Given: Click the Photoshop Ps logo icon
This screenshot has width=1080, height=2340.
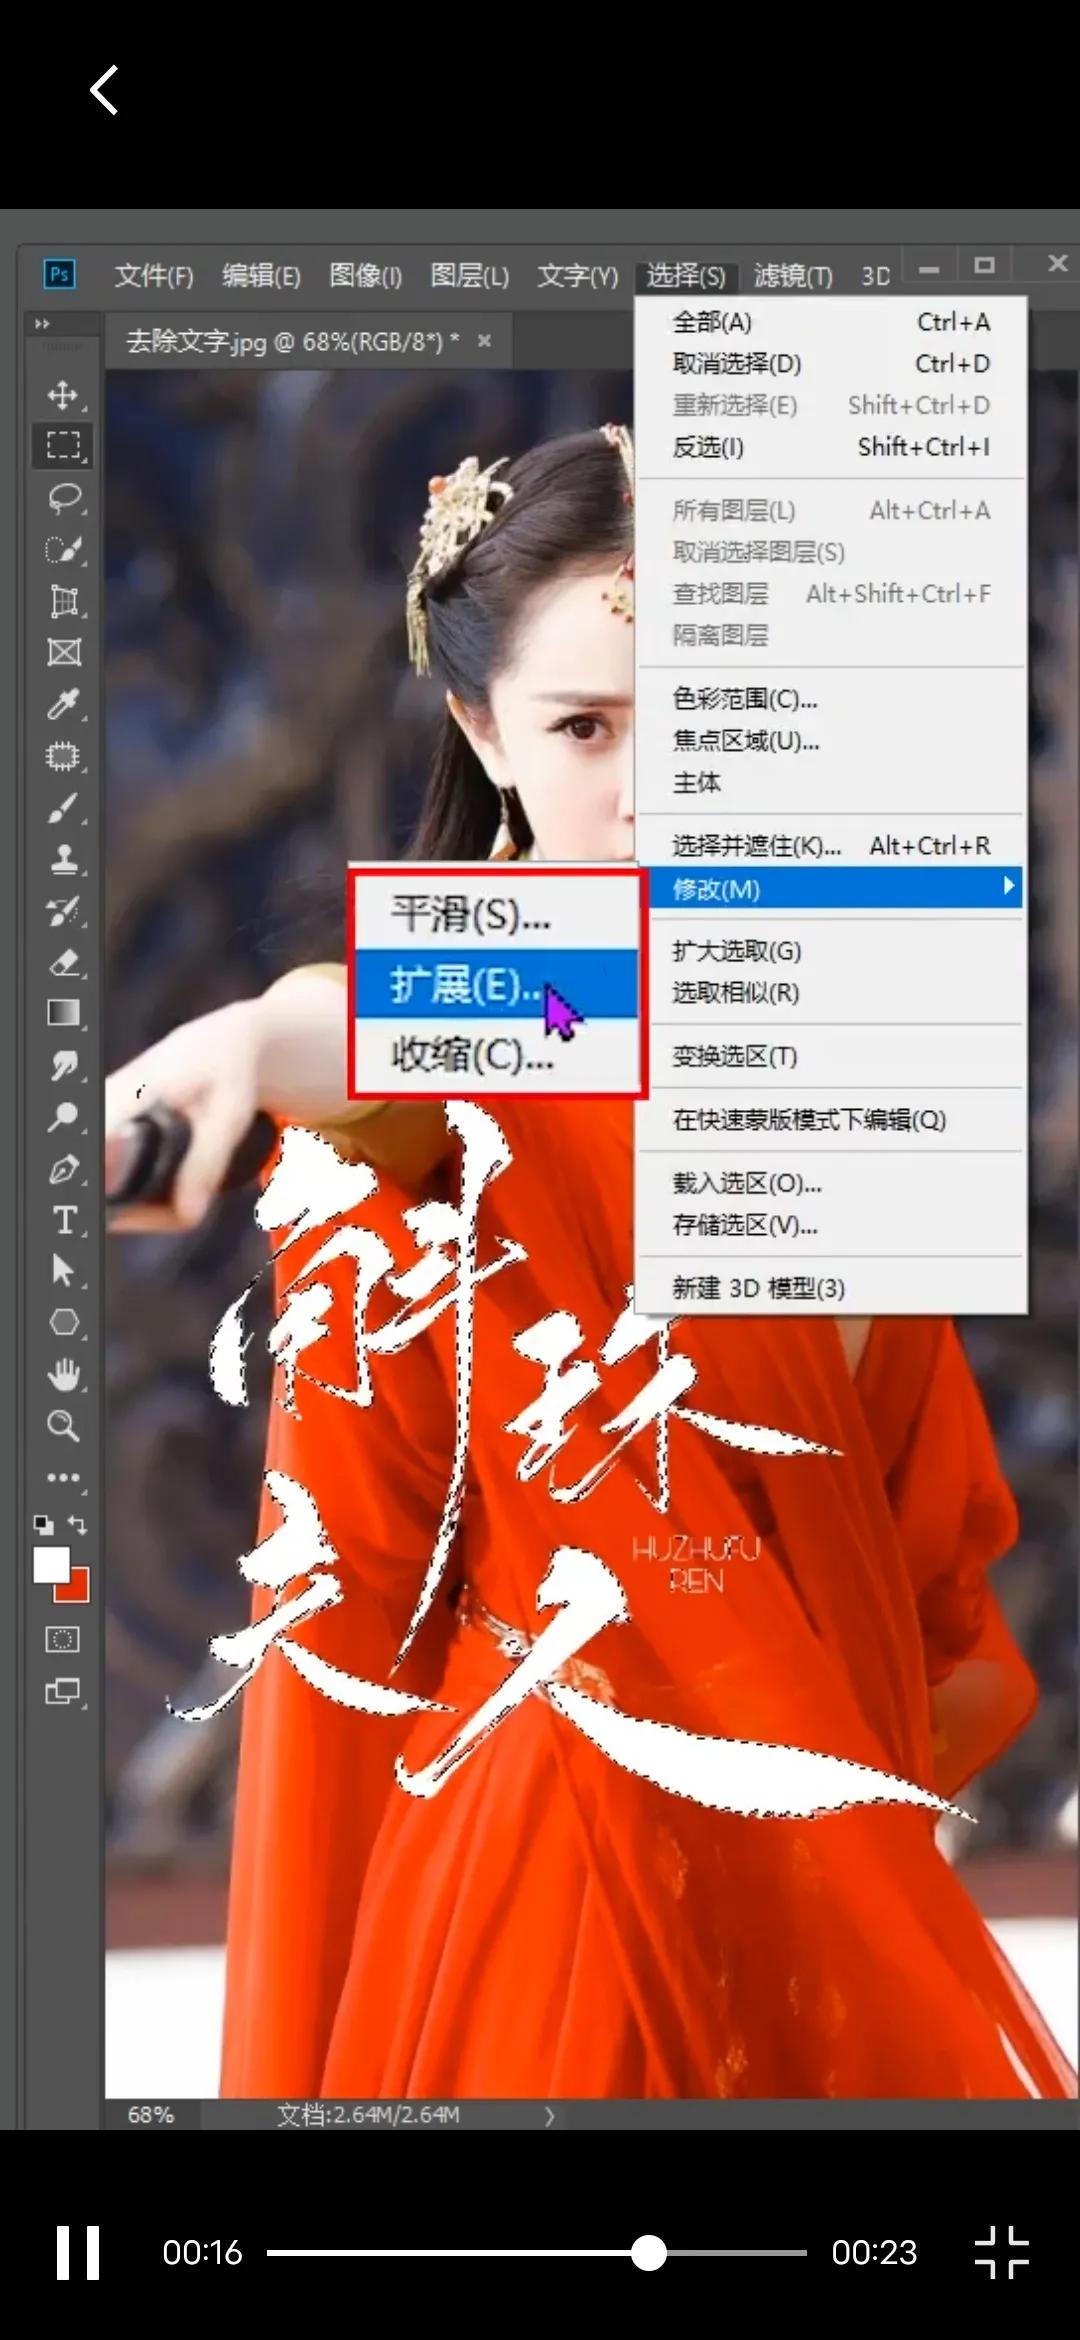Looking at the screenshot, I should (59, 274).
